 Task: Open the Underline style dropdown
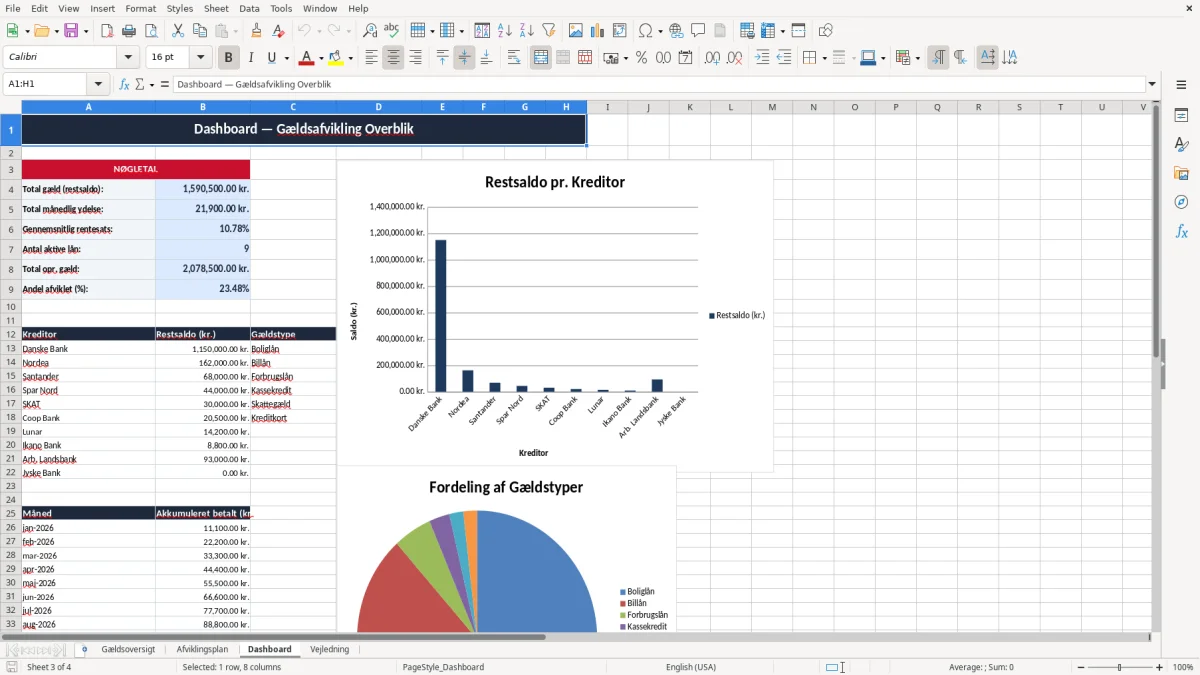coord(286,58)
